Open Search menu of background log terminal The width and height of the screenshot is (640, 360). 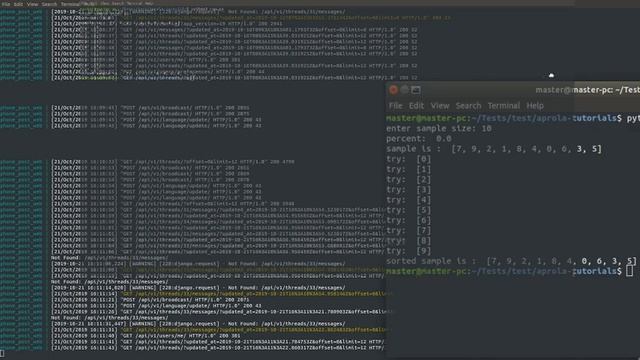(49, 4)
